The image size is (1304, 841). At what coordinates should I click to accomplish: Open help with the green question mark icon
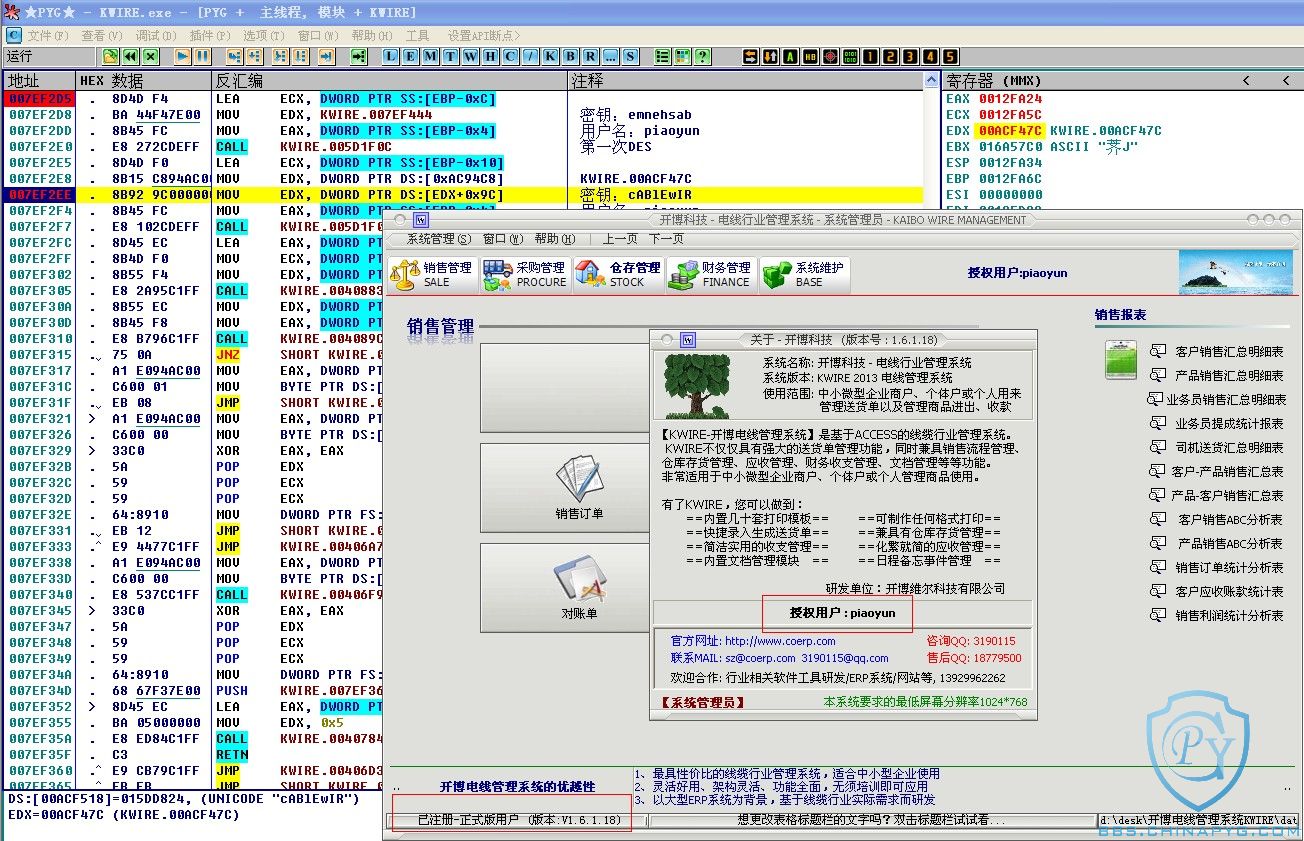coord(703,56)
